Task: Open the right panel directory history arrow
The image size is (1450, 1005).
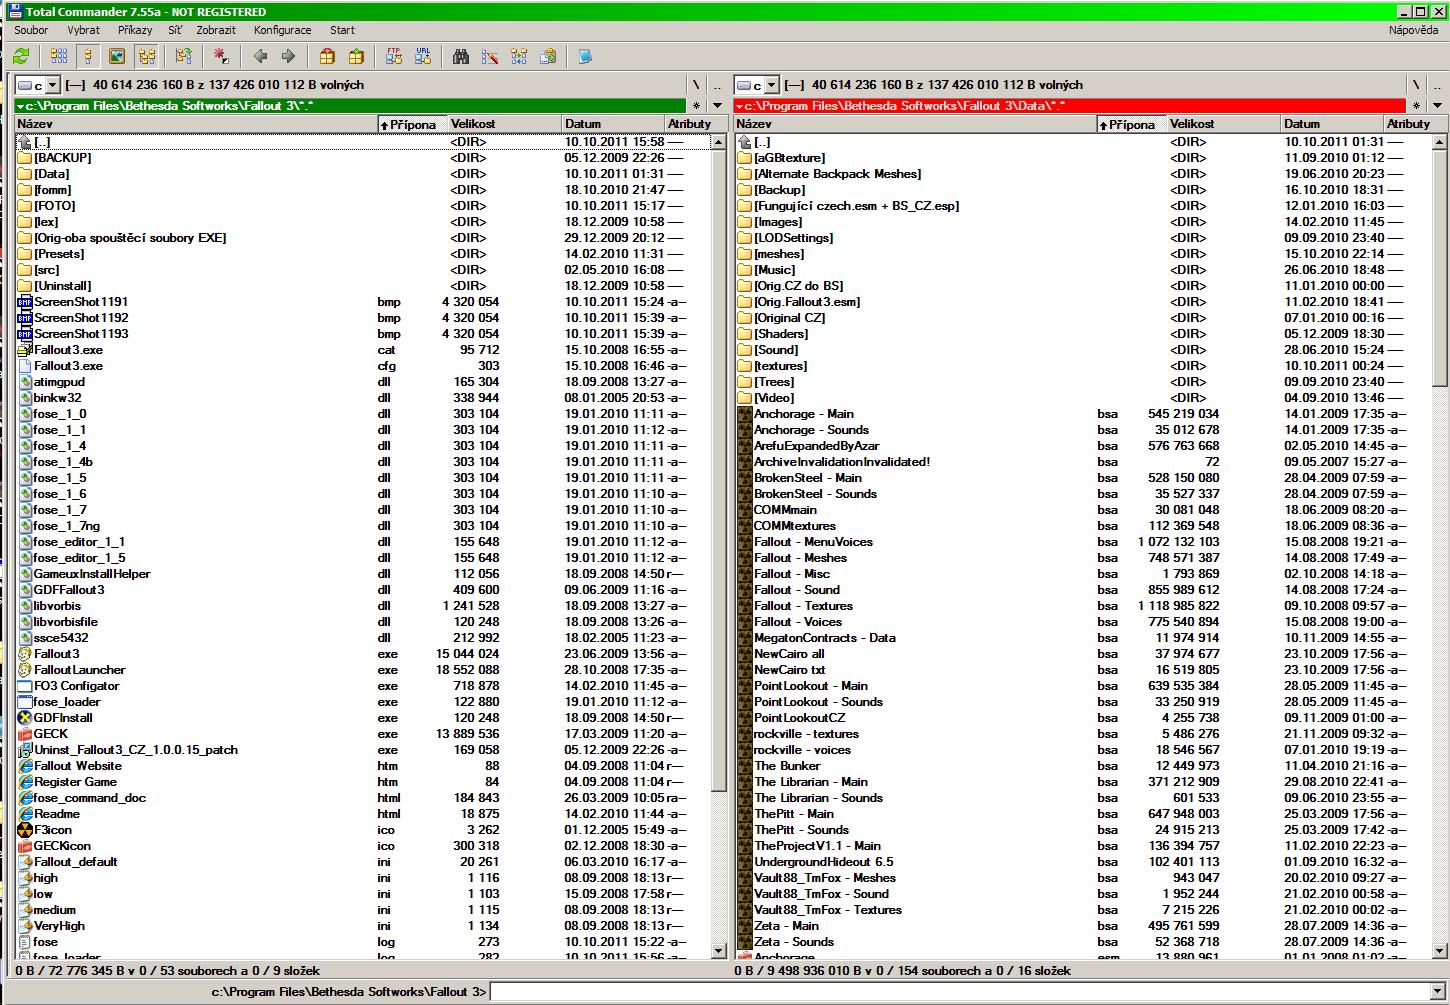Action: coord(1437,105)
